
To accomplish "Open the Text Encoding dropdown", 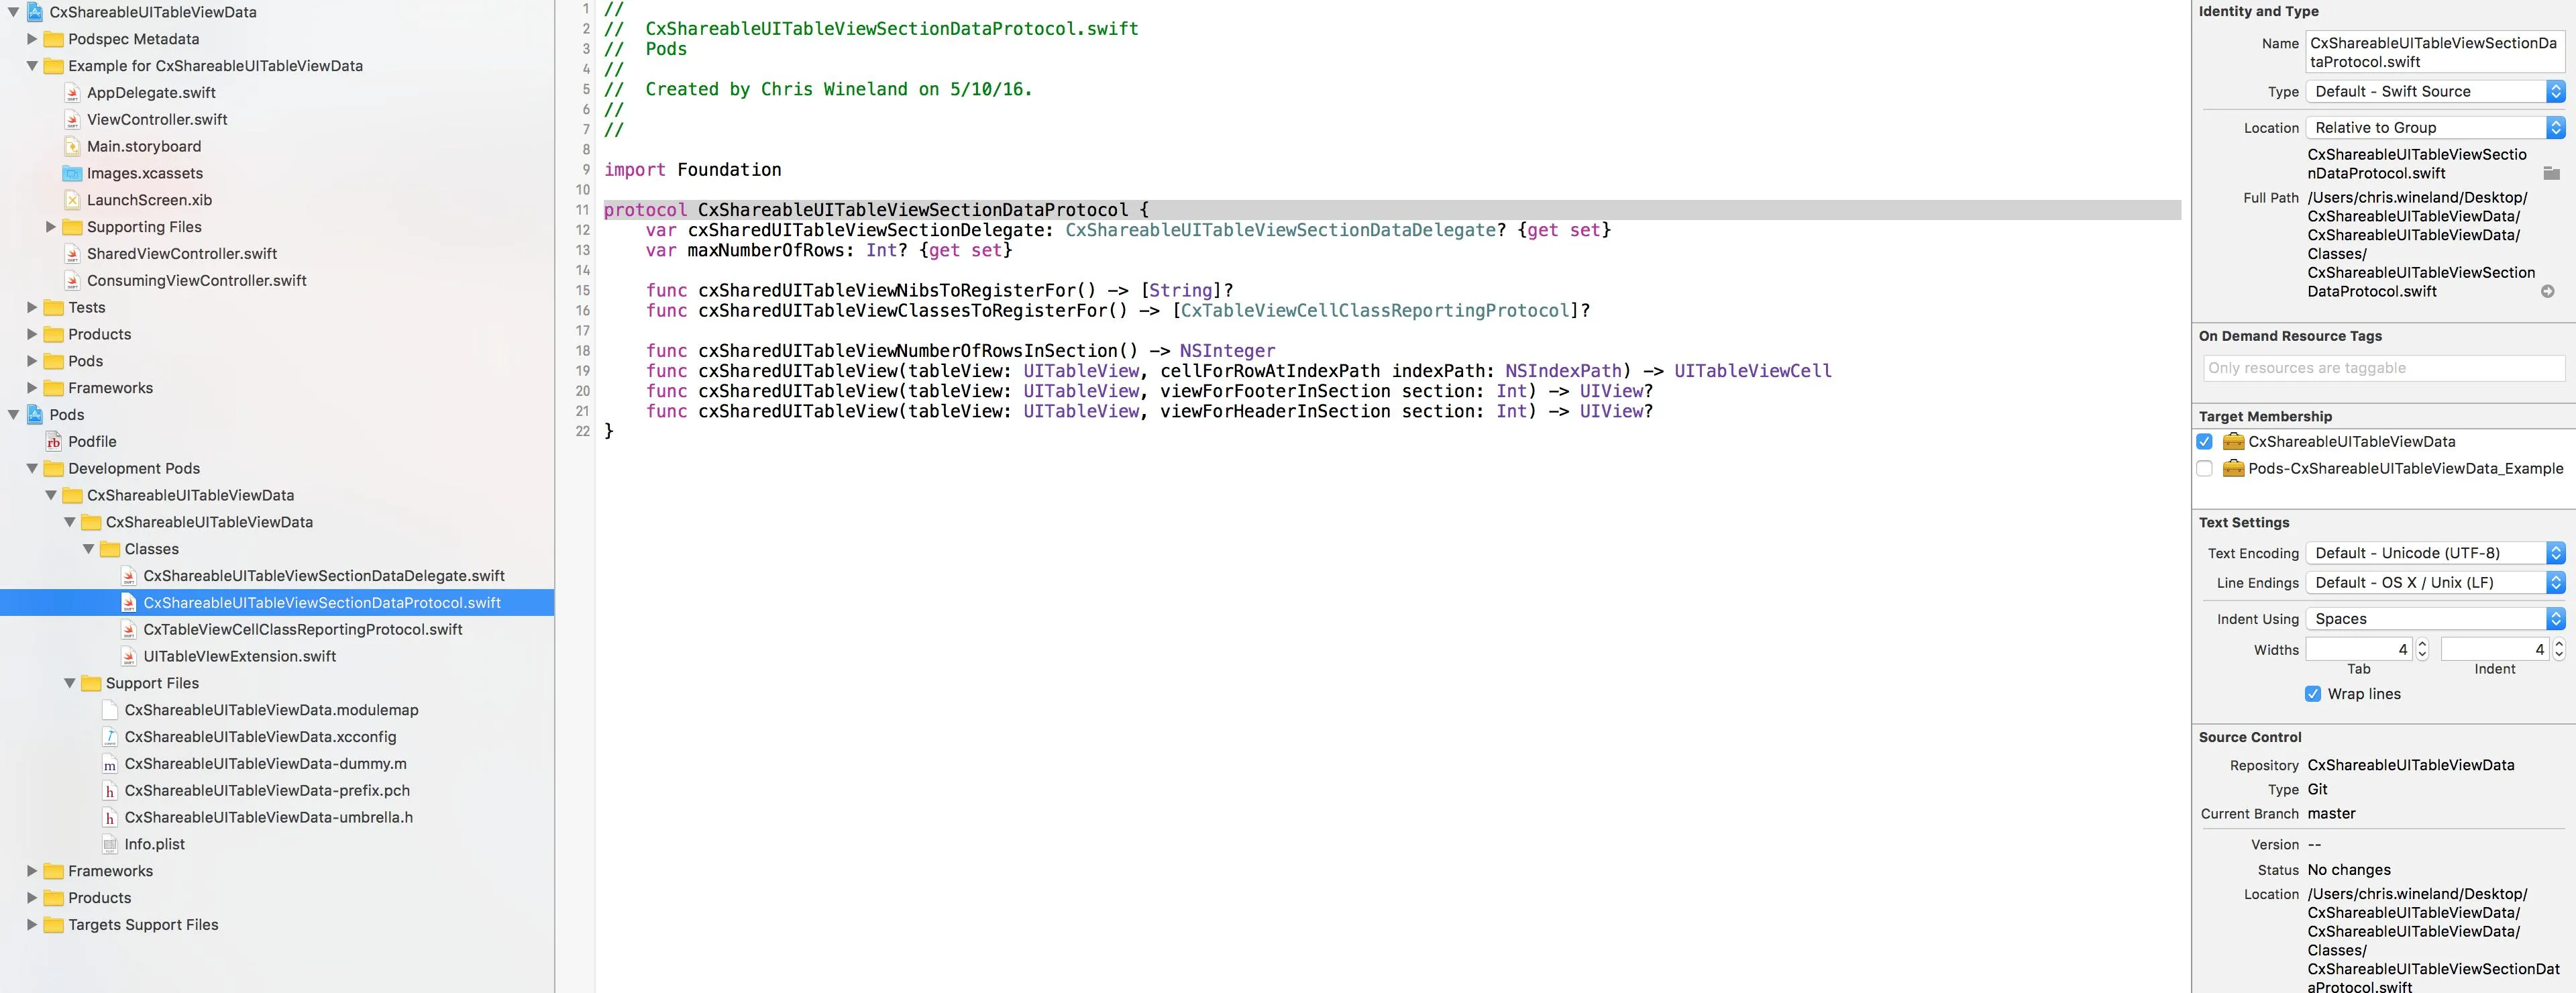I will pyautogui.click(x=2434, y=553).
